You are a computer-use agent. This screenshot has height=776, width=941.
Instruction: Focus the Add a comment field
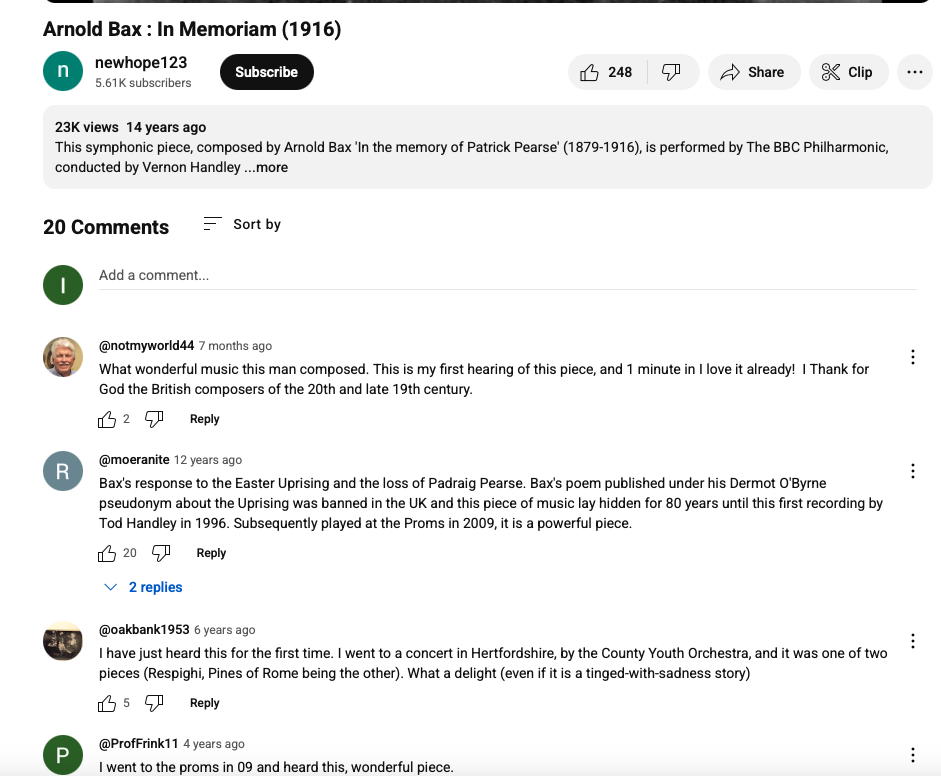click(507, 275)
